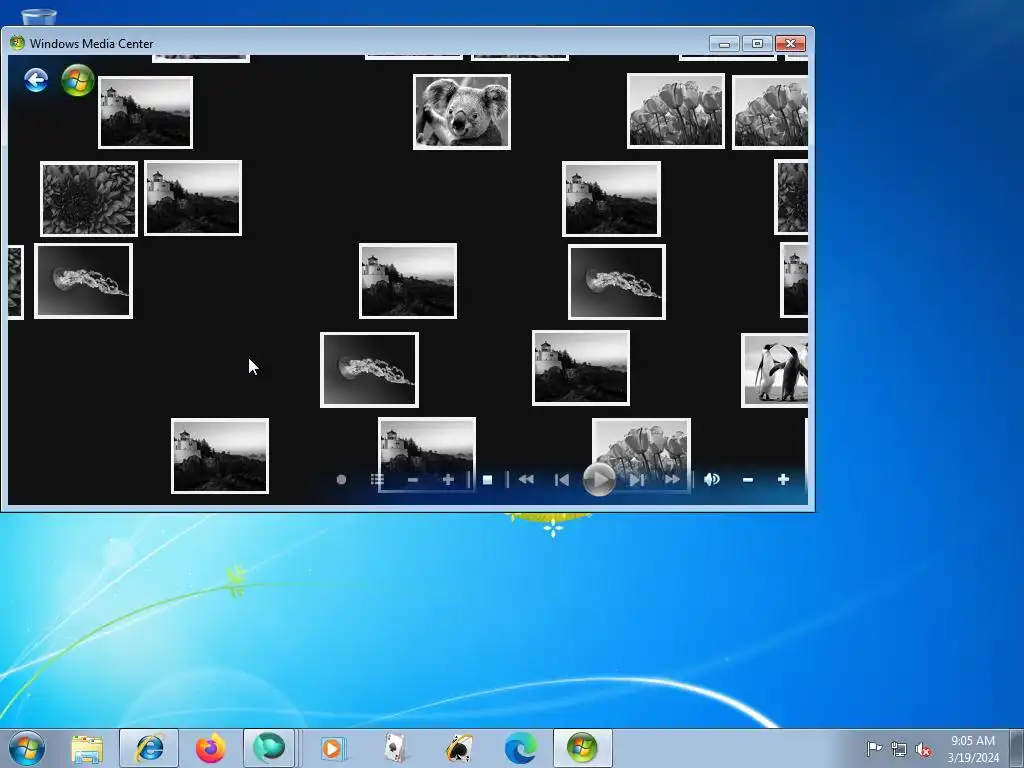This screenshot has width=1024, height=768.
Task: Click channel down minus next to guide icon
Action: click(x=413, y=480)
